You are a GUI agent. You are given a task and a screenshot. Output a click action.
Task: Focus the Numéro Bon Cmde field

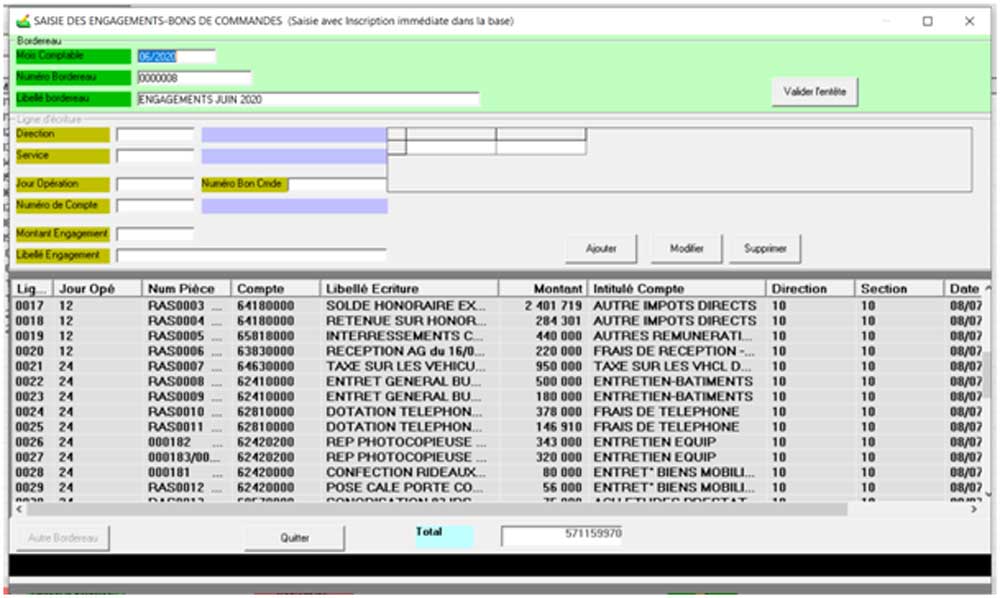336,185
